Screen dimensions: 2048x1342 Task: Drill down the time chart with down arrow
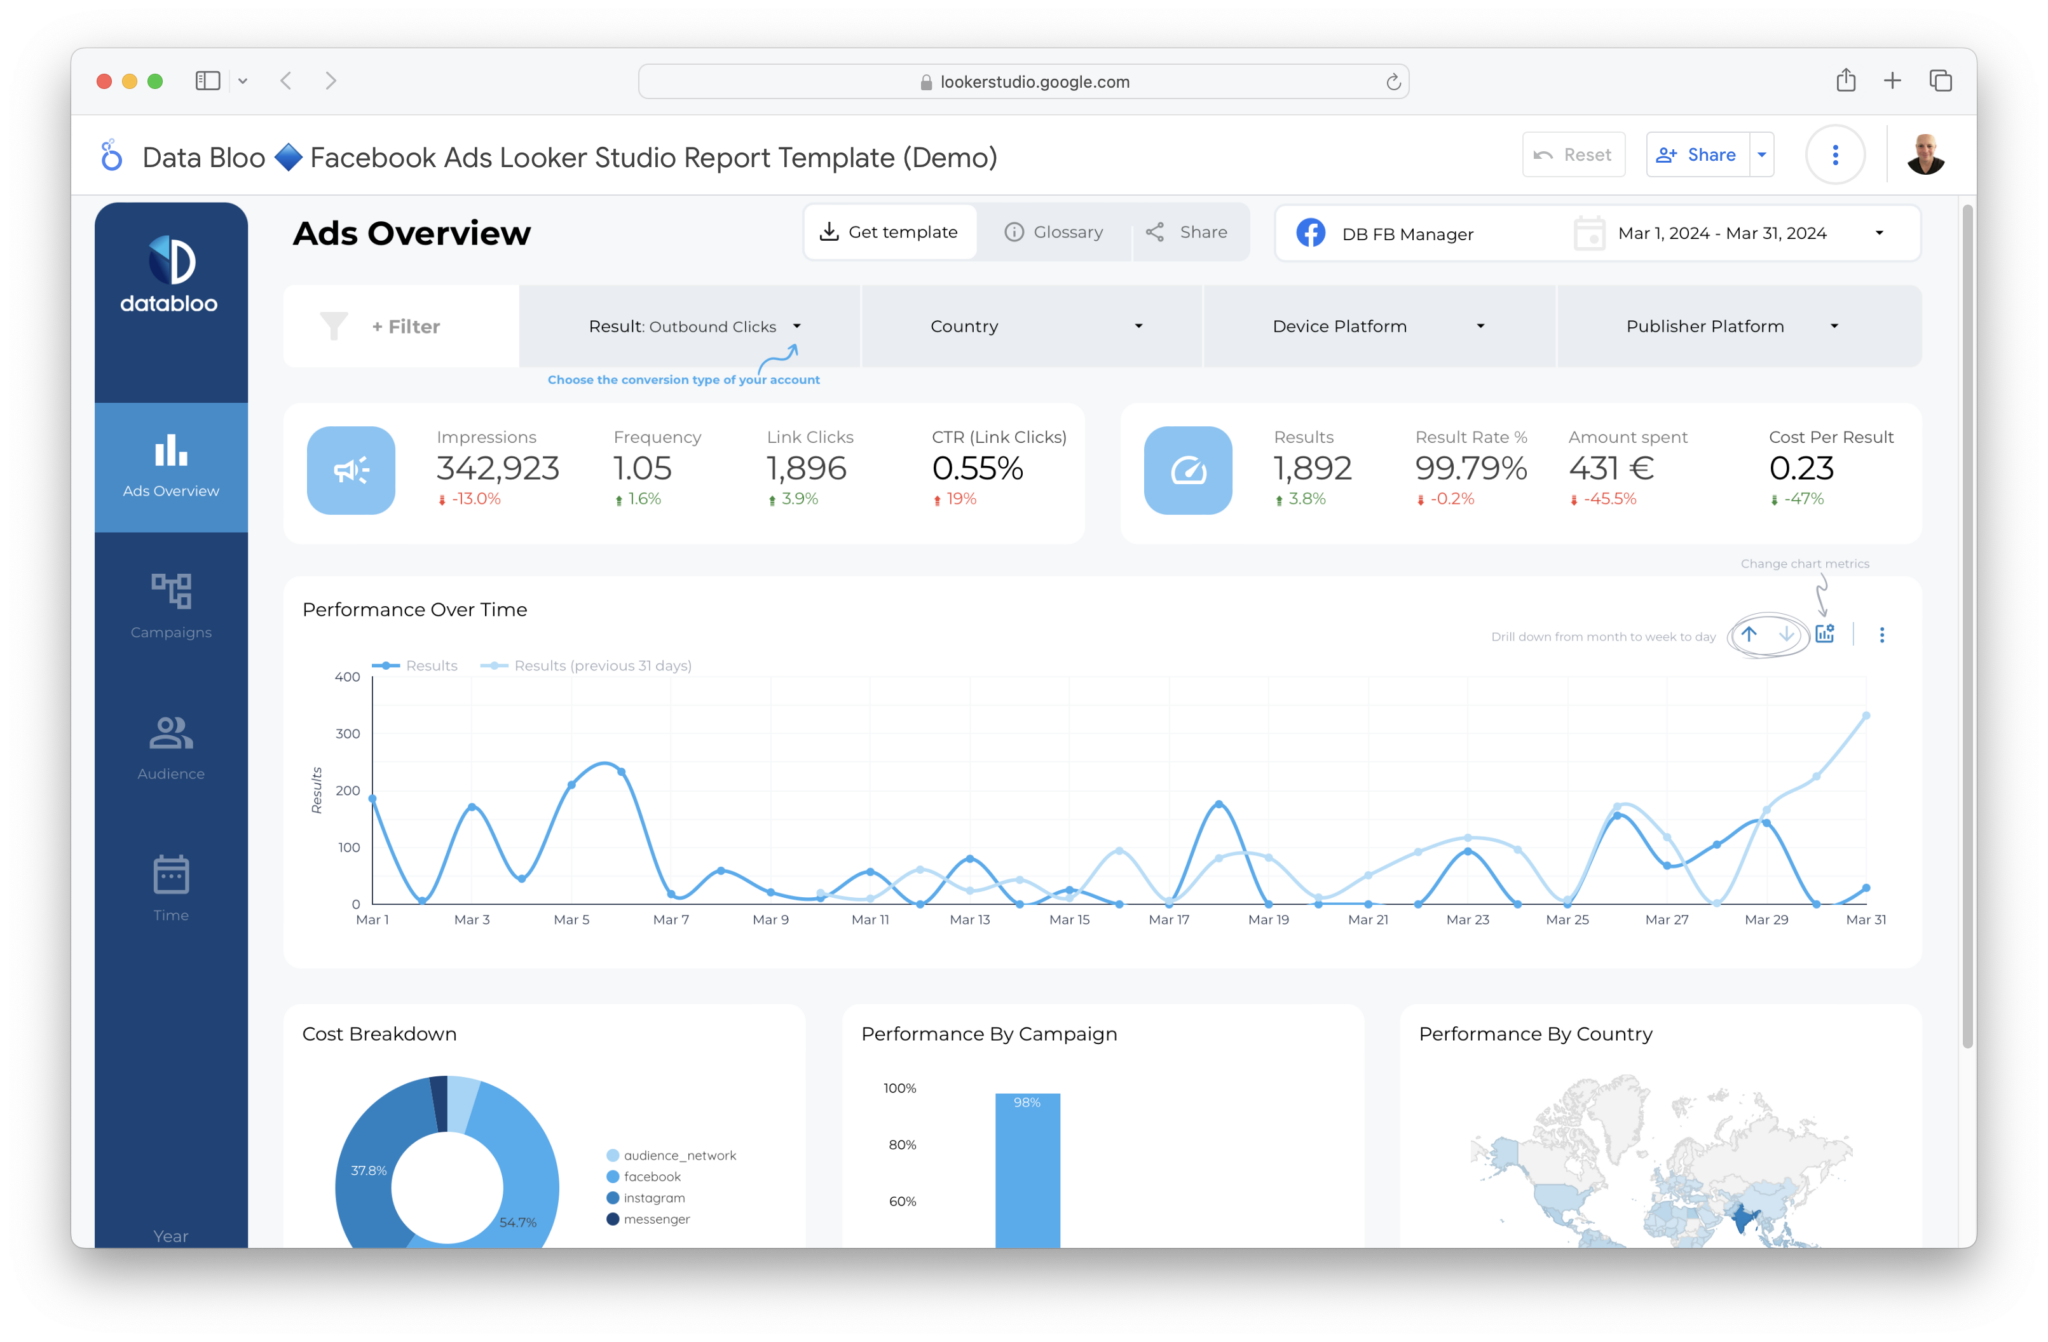(1786, 634)
